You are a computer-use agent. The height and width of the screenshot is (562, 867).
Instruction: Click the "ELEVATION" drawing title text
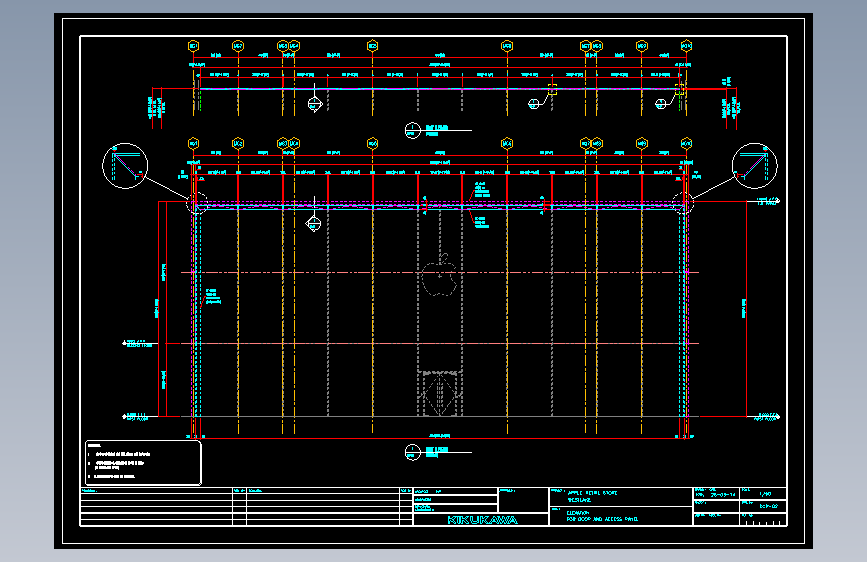pyautogui.click(x=578, y=513)
